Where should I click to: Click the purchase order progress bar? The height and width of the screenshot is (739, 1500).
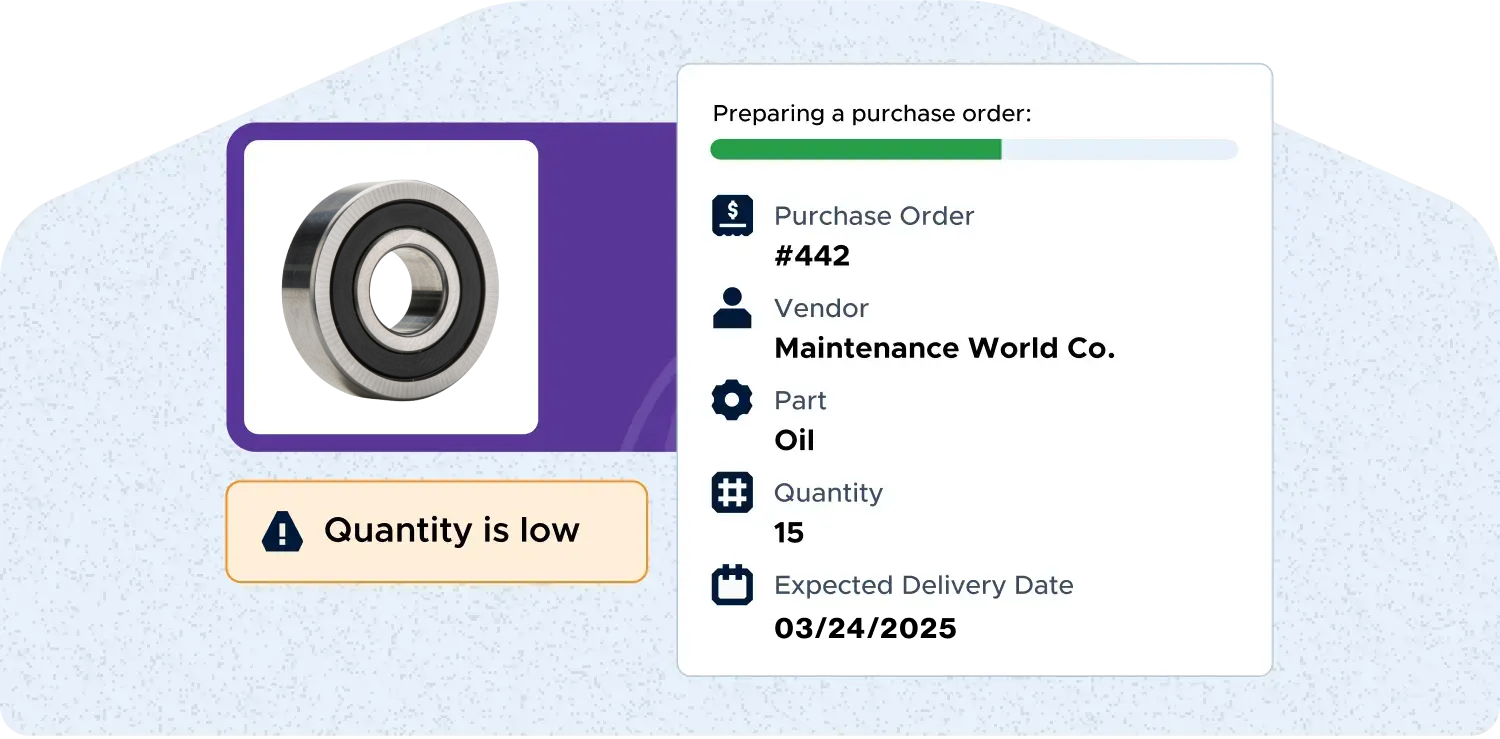(973, 150)
